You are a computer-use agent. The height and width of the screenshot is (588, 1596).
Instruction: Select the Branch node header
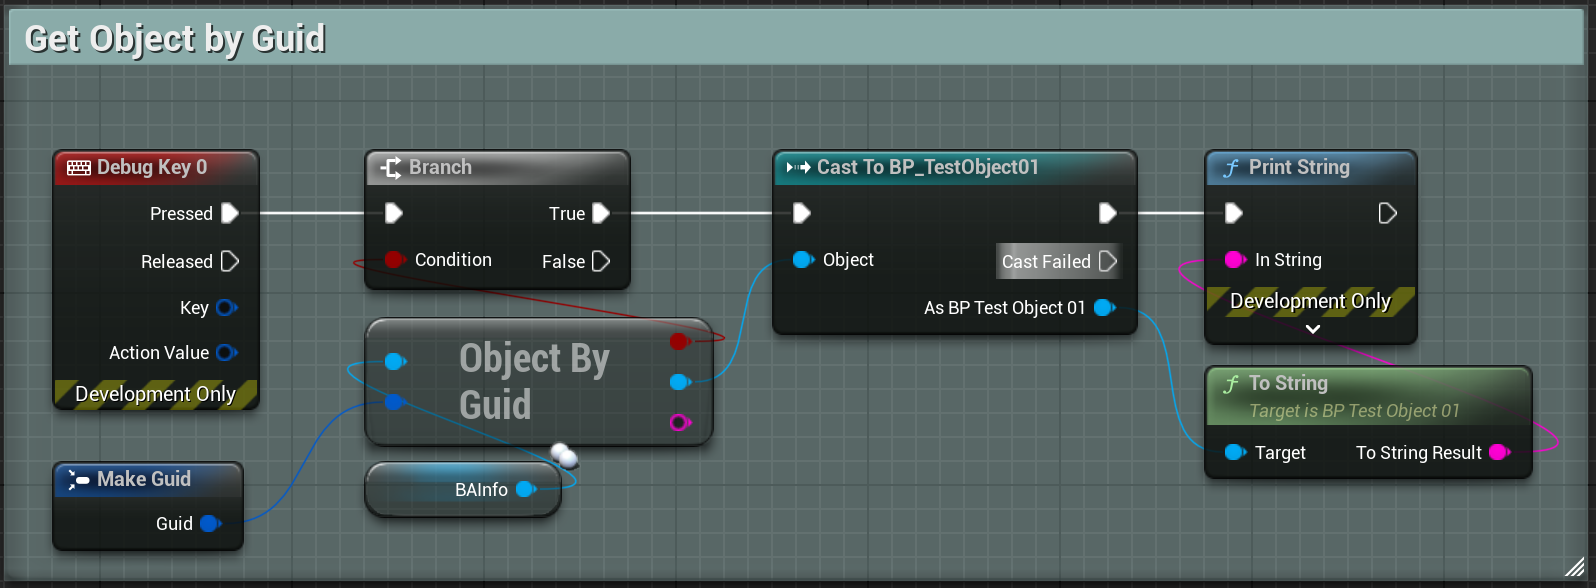(x=497, y=168)
